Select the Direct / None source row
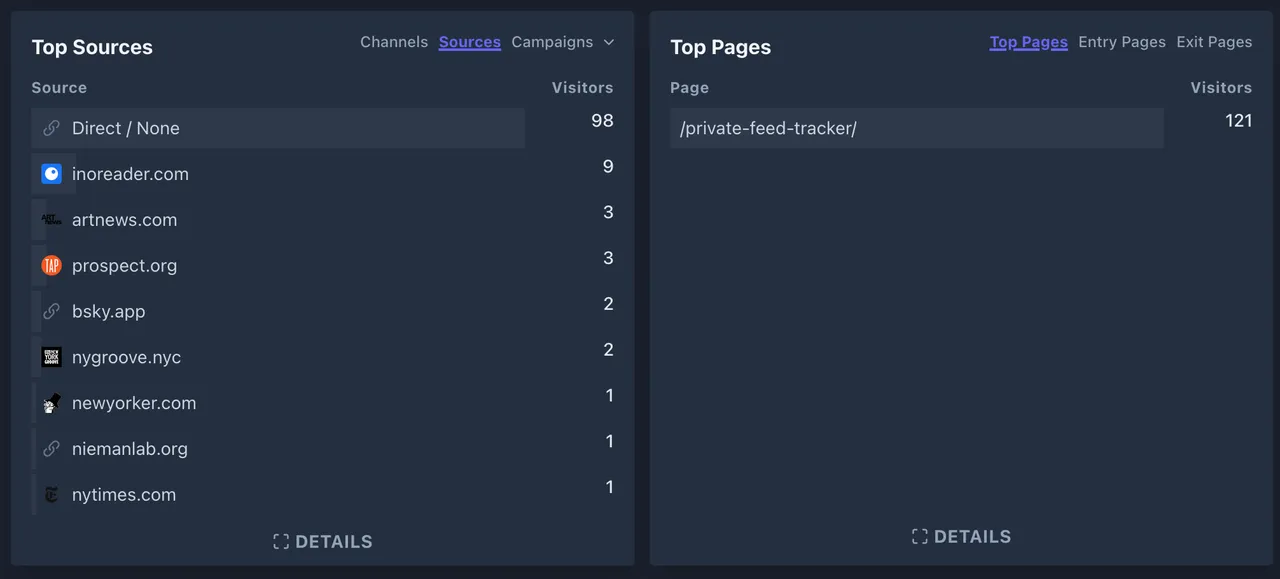Screen dimensions: 1280x579 click(278, 128)
